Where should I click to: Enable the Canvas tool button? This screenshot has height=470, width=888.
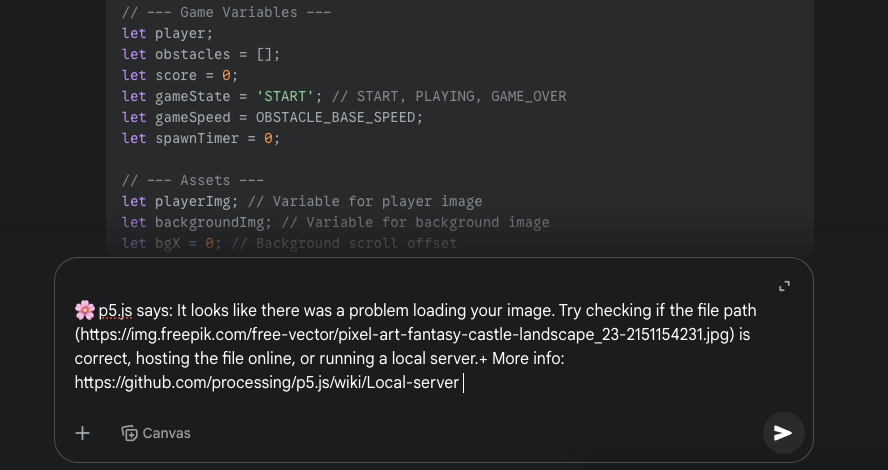[x=156, y=433]
